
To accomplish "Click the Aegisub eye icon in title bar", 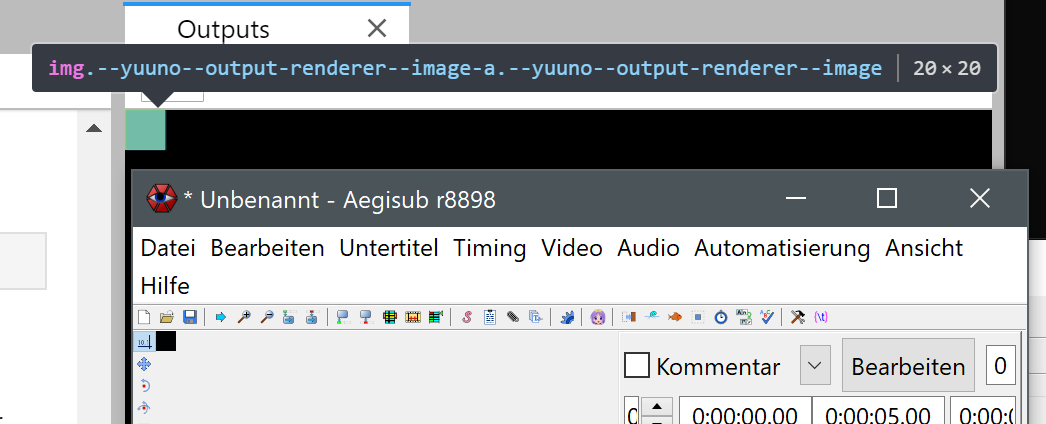I will coord(161,198).
